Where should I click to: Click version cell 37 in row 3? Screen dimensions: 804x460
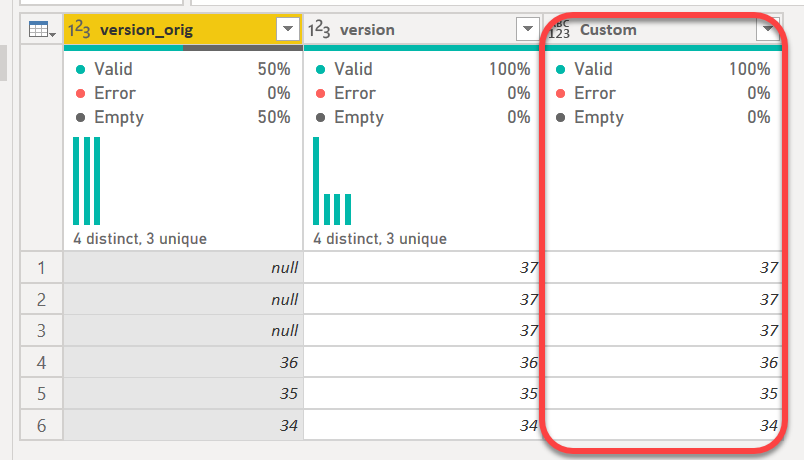(x=423, y=330)
